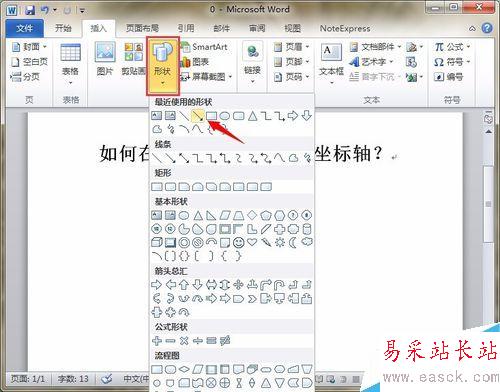The width and height of the screenshot is (500, 392).
Task: Click the Undo icon in quick access toolbar
Action: tap(45, 10)
